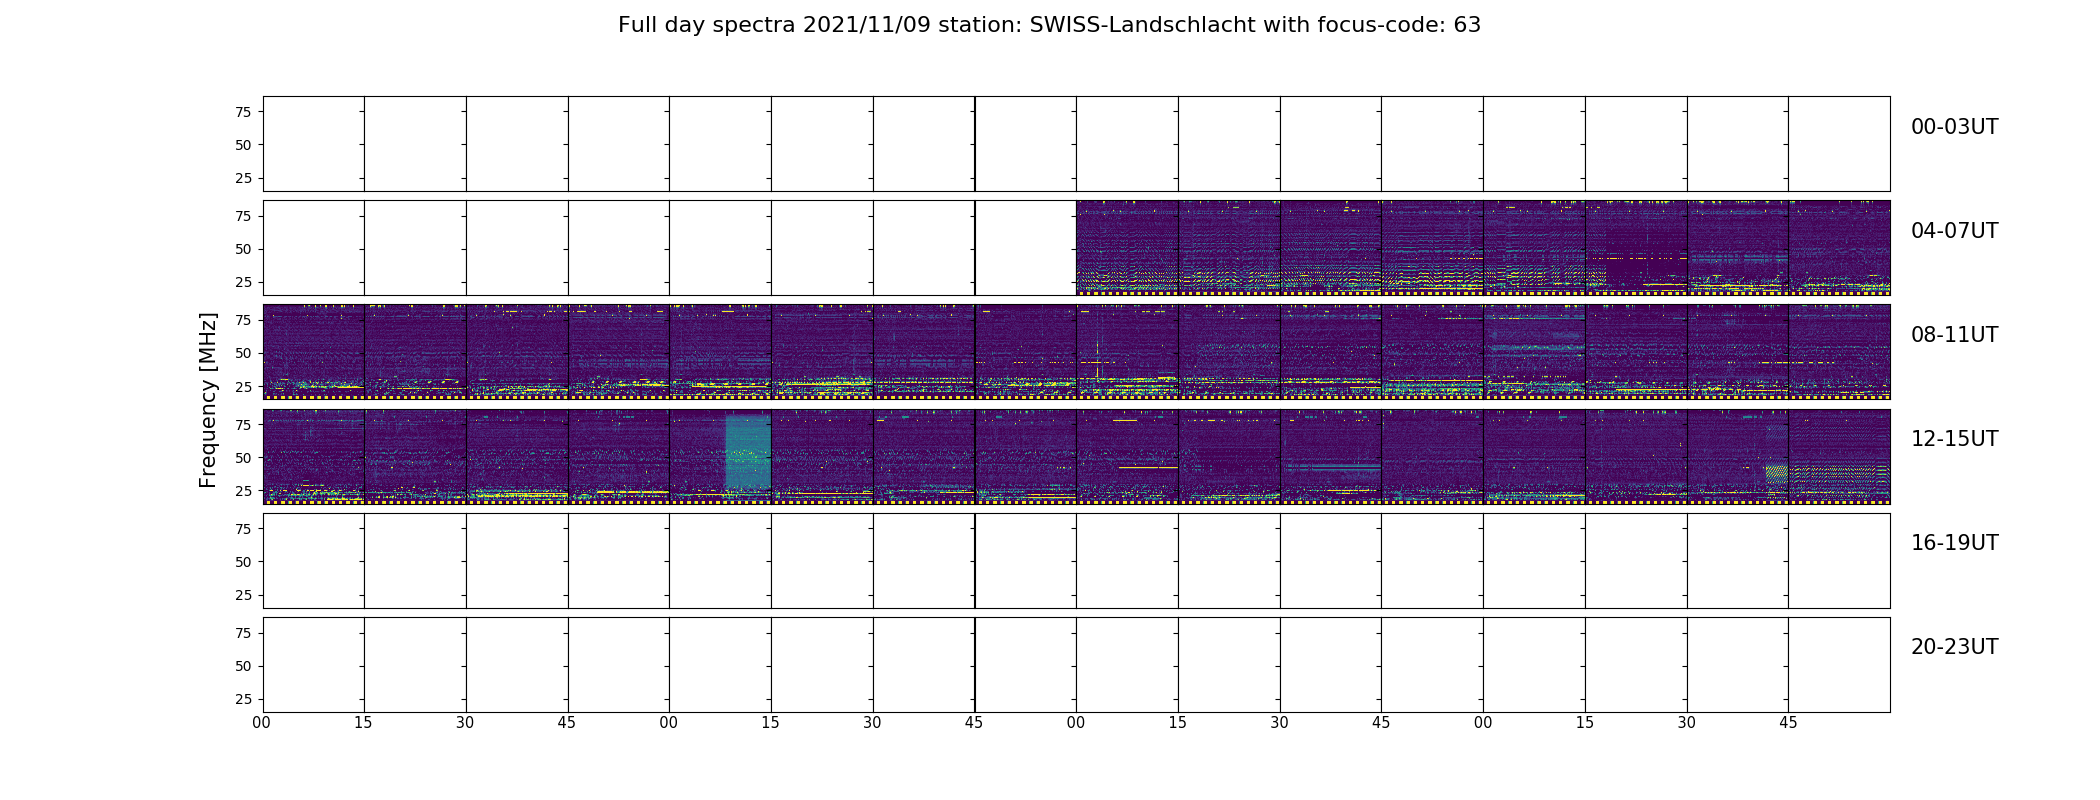
Task: Click the 25 tick label of the 12-15UT row
Action: (243, 491)
